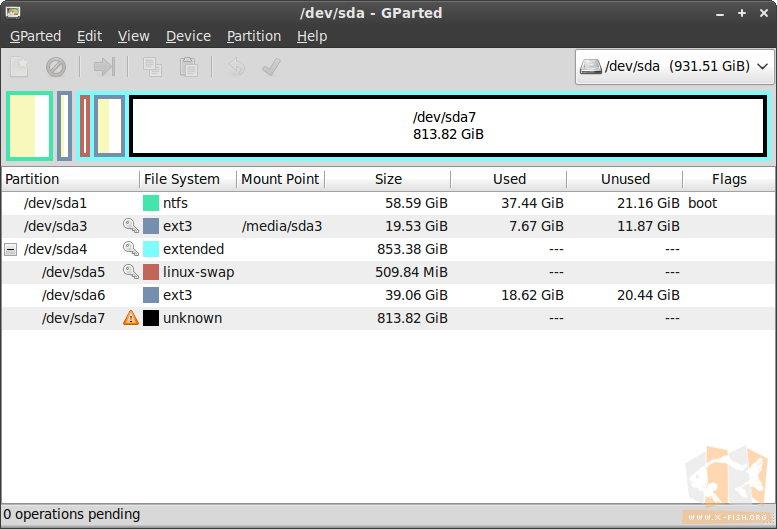Open the Partition menu
Image resolution: width=777 pixels, height=529 pixels.
[254, 36]
